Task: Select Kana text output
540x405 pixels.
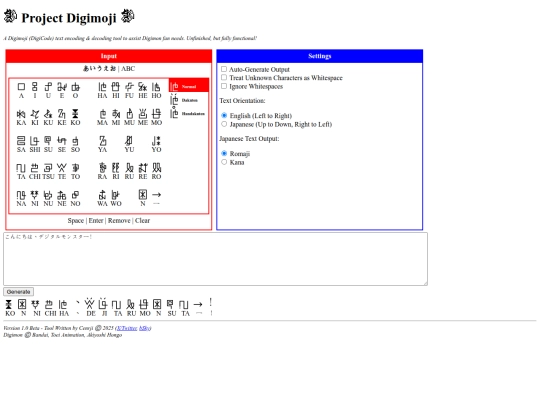Action: tap(224, 162)
